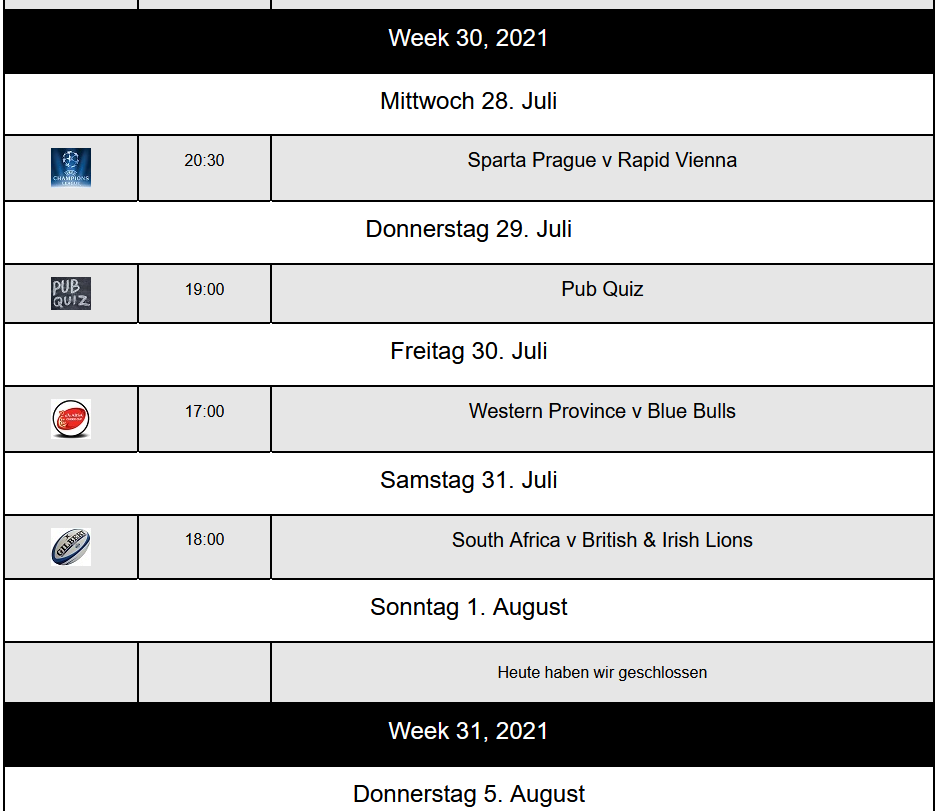Open Sparta Prague v Rapid Vienna match

tap(602, 160)
